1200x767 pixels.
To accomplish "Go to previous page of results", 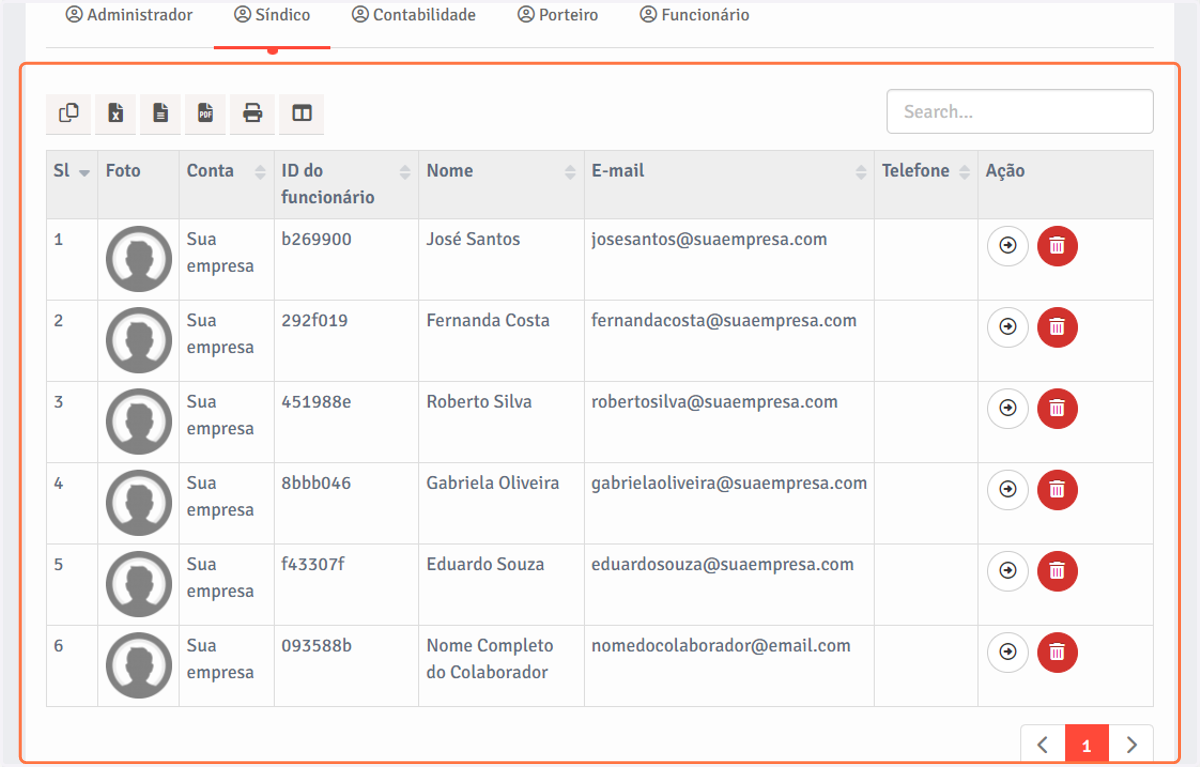I will [x=1043, y=745].
